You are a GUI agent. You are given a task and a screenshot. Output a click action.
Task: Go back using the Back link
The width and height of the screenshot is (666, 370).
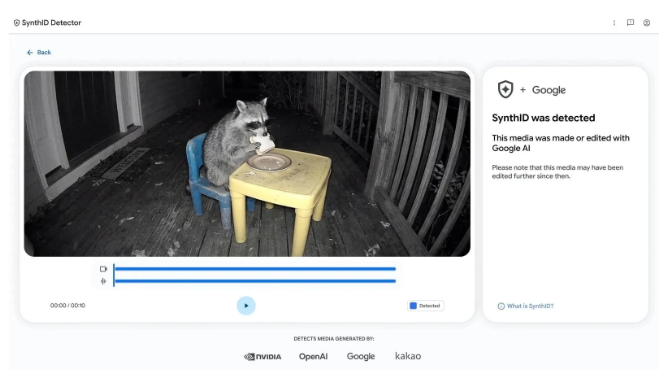coord(44,52)
